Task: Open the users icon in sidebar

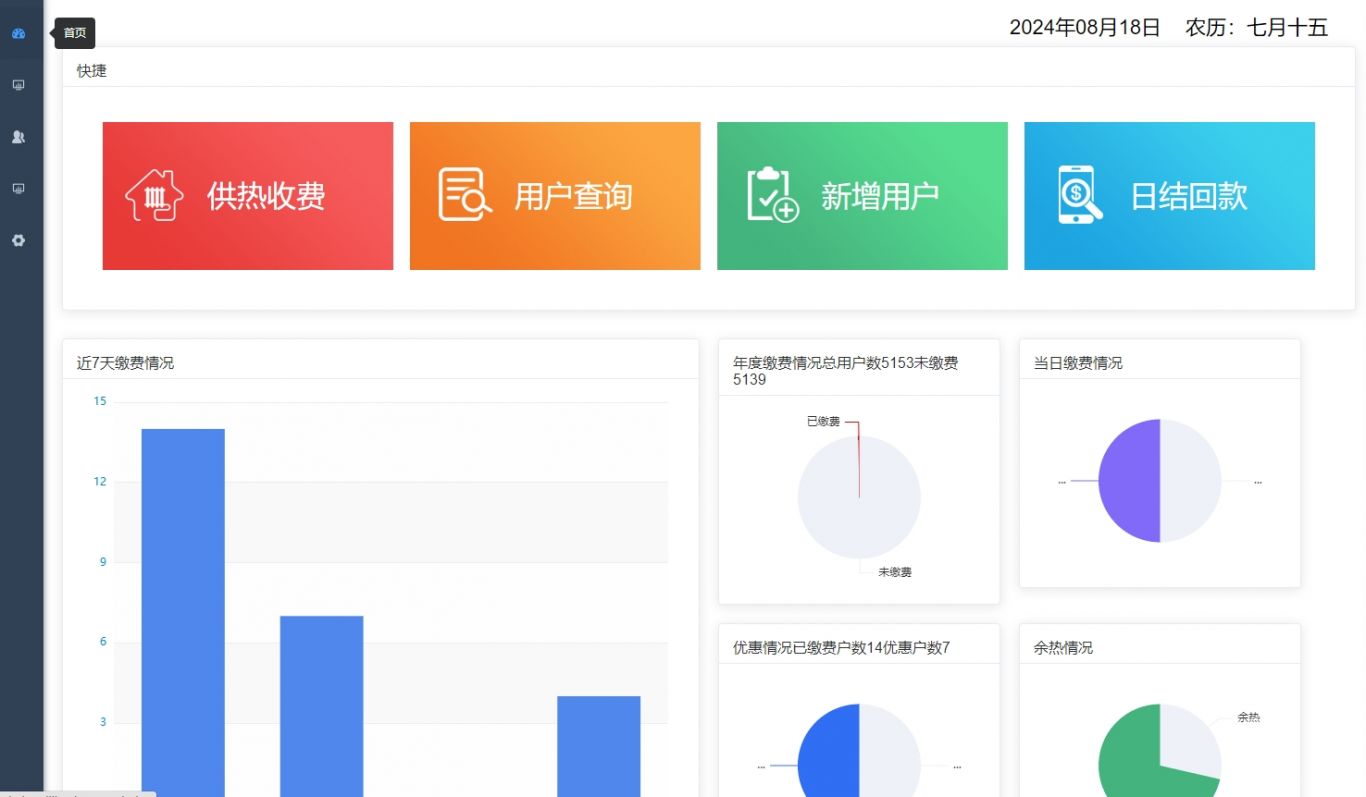Action: point(18,137)
